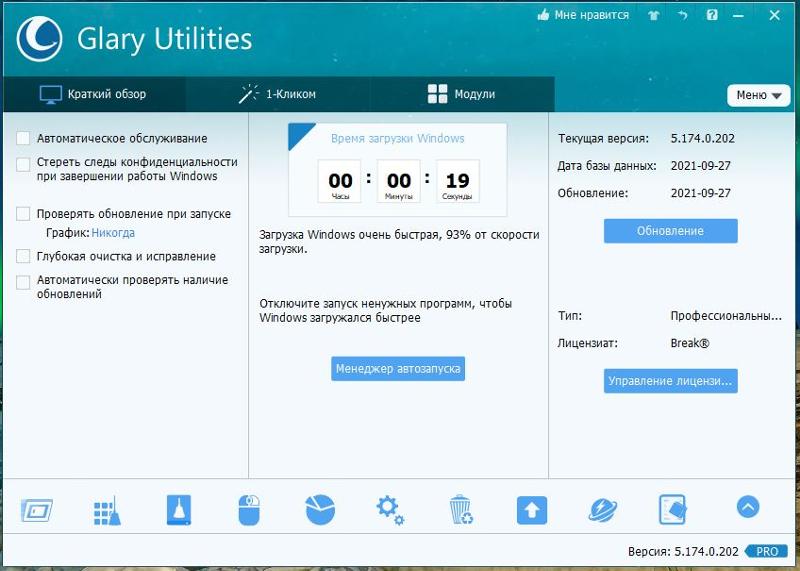The image size is (800, 571).
Task: Click the График: label
Action: click(68, 233)
